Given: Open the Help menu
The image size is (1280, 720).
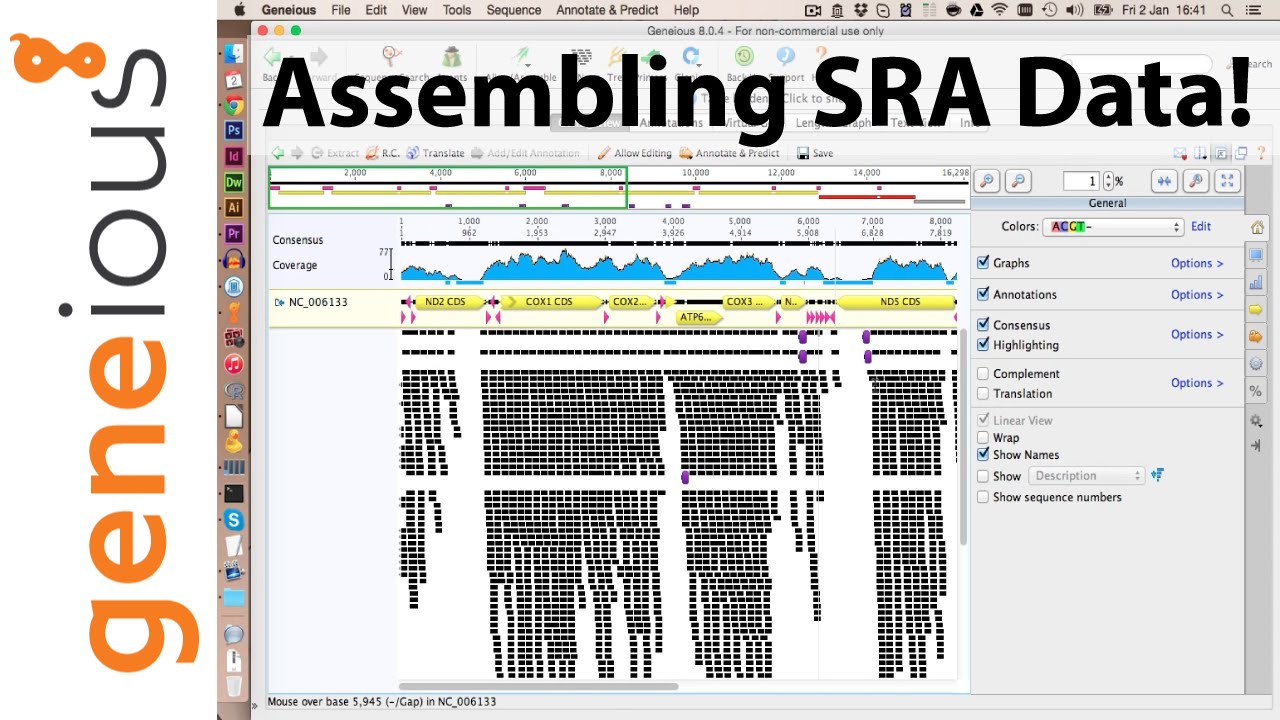Looking at the screenshot, I should click(x=686, y=10).
